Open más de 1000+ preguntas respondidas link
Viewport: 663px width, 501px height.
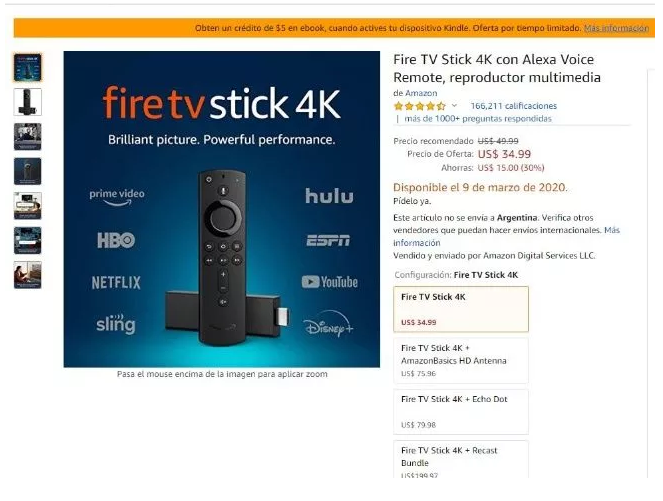tap(478, 119)
